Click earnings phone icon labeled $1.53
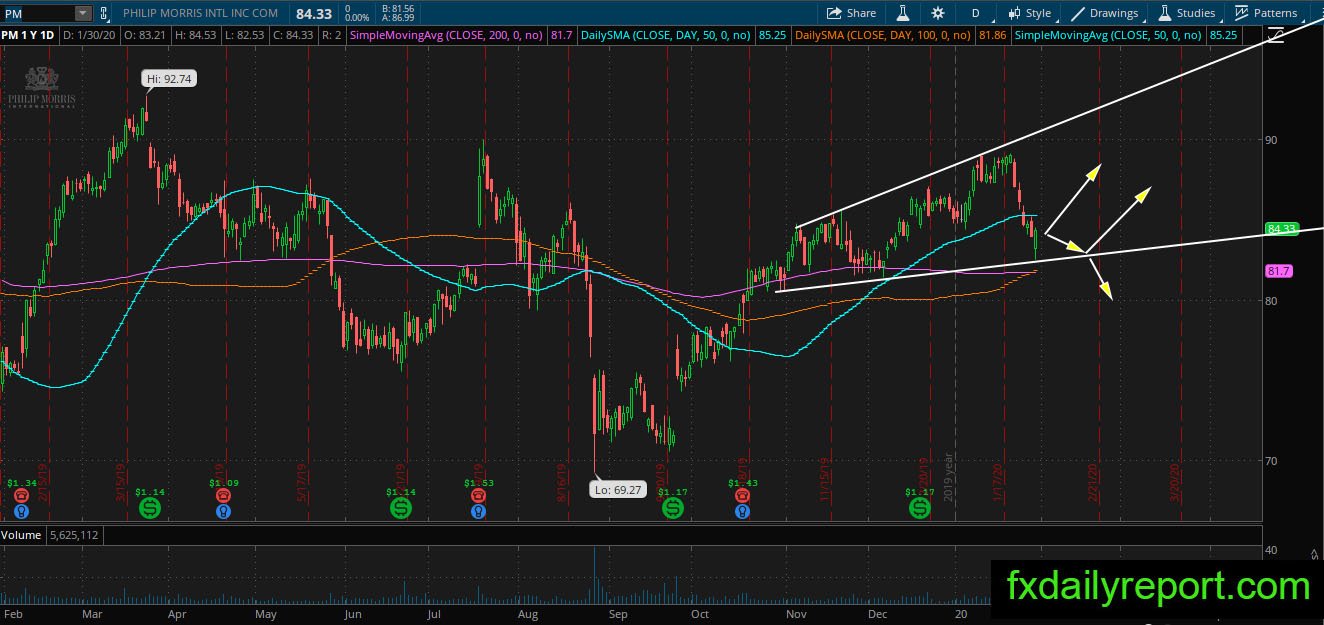Screen dimensions: 1324x625 (x=479, y=496)
